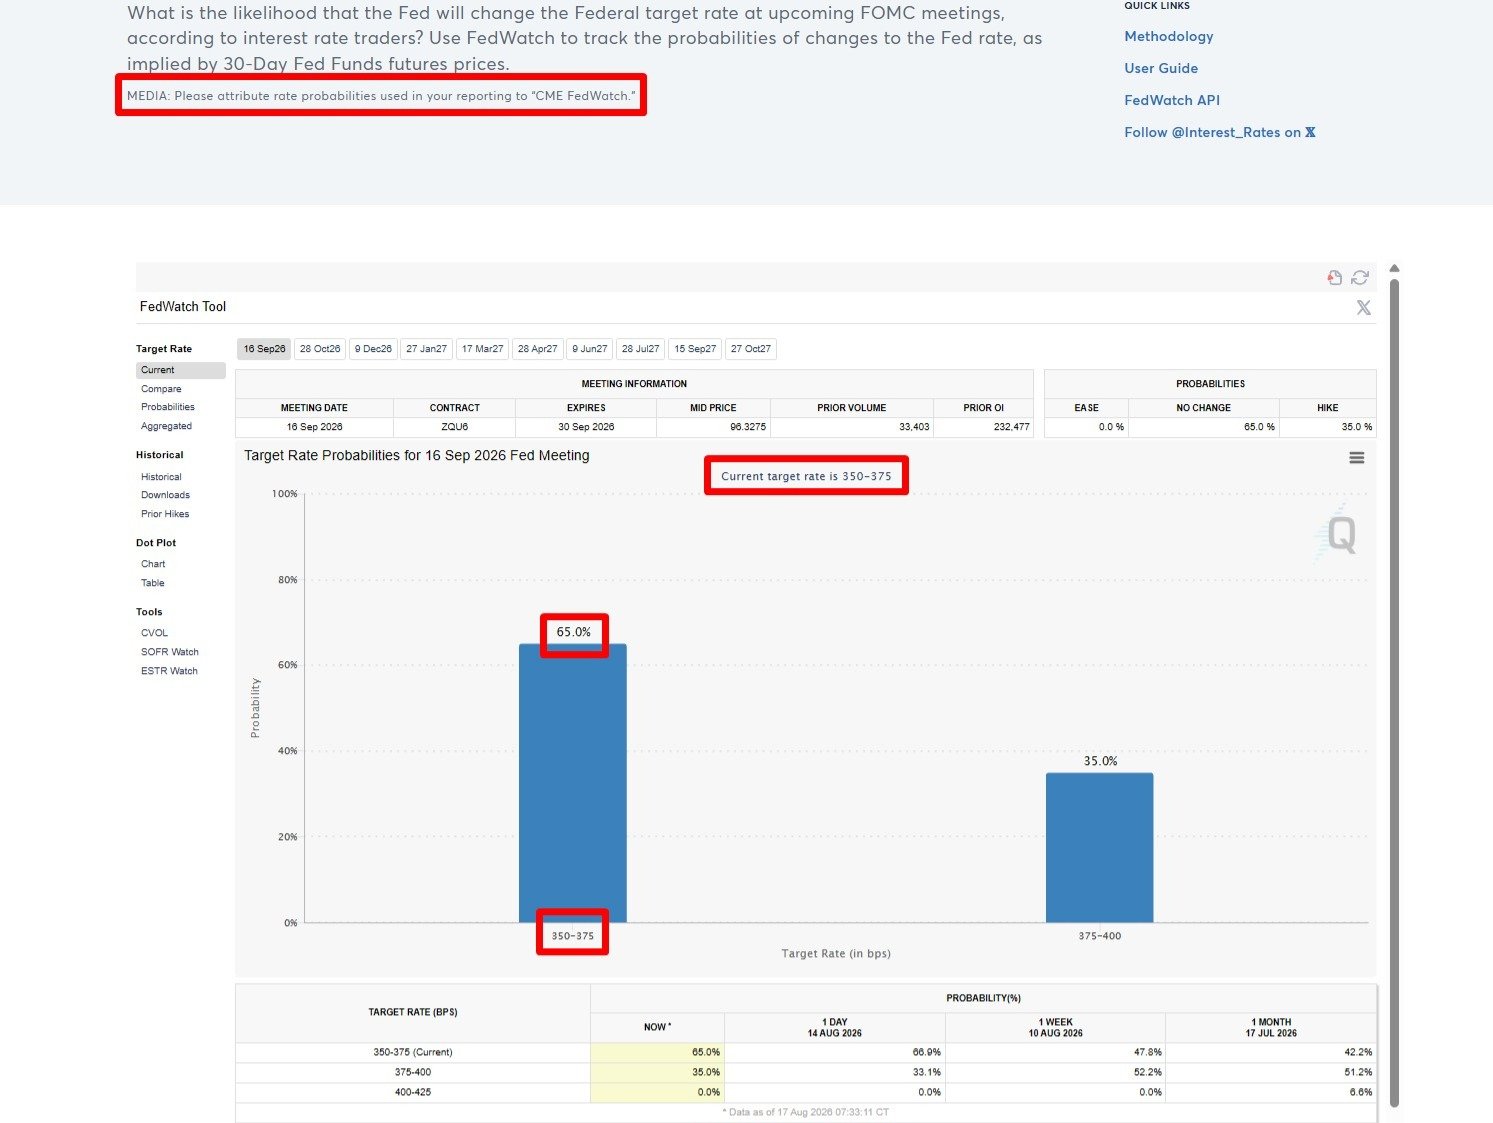Open the Prior Hikes view
This screenshot has height=1123, width=1493.
(165, 514)
